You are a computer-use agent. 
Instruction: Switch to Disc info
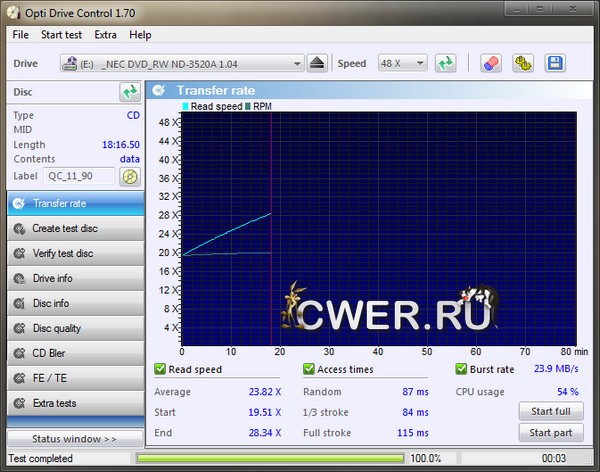[75, 303]
